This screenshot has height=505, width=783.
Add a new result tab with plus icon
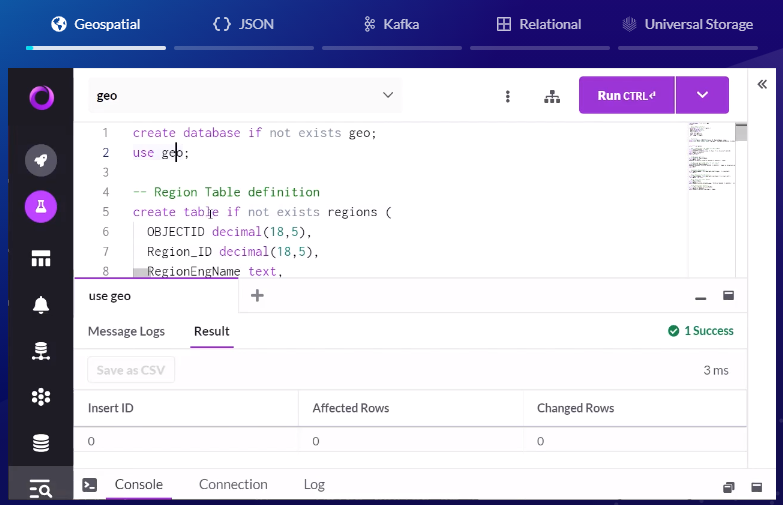(257, 296)
